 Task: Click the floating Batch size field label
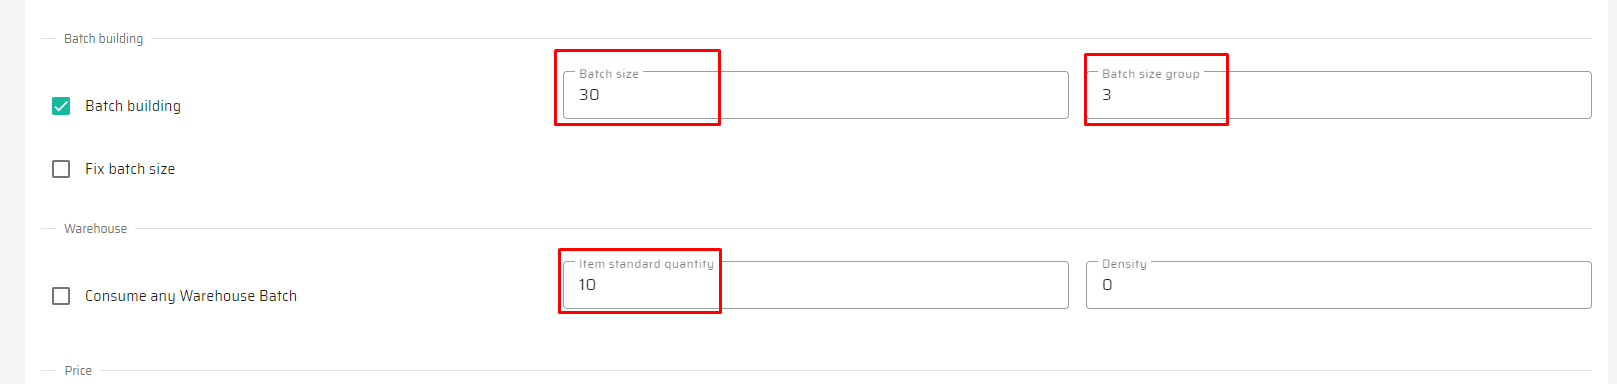click(x=609, y=74)
